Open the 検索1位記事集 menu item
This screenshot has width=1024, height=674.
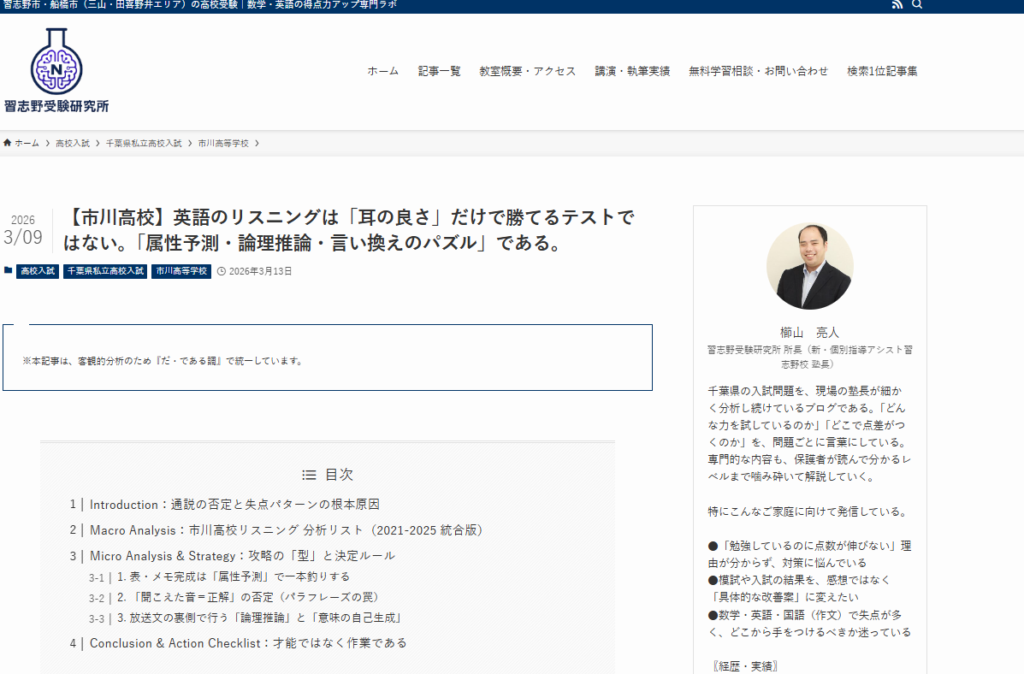[x=882, y=71]
